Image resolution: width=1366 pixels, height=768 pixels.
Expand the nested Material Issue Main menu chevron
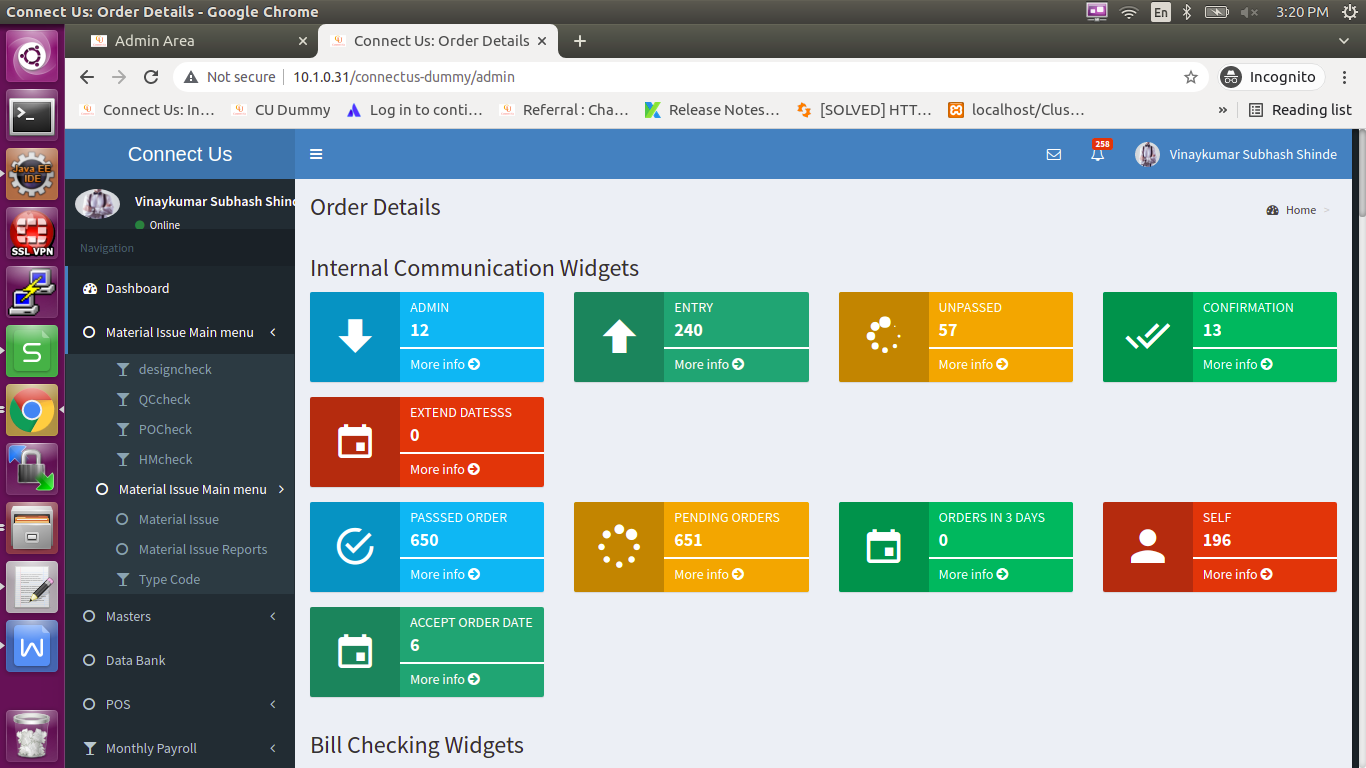[x=282, y=489]
